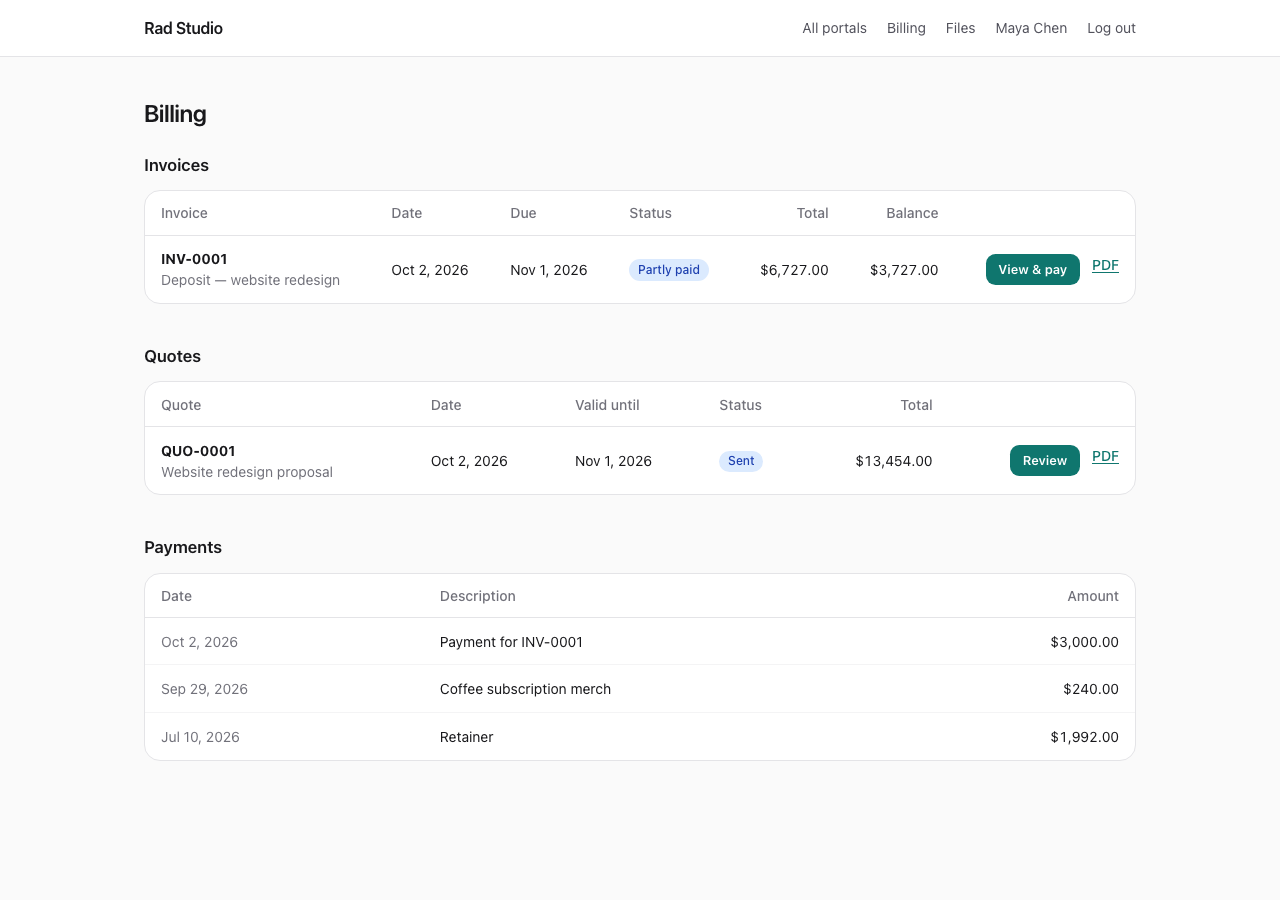Open the Files navigation link
The height and width of the screenshot is (900, 1280).
pyautogui.click(x=960, y=28)
